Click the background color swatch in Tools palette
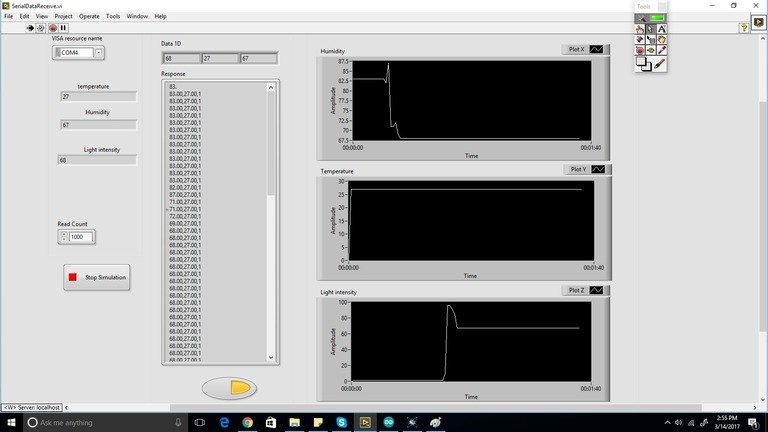The image size is (768, 432). click(648, 68)
